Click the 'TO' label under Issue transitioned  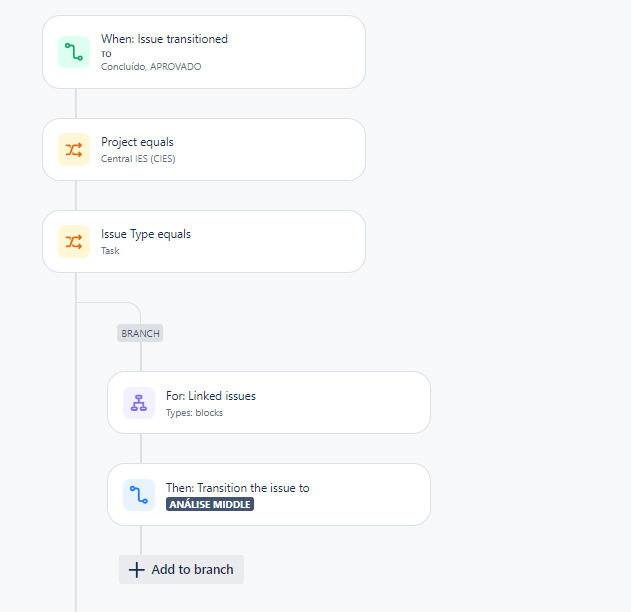[x=106, y=54]
